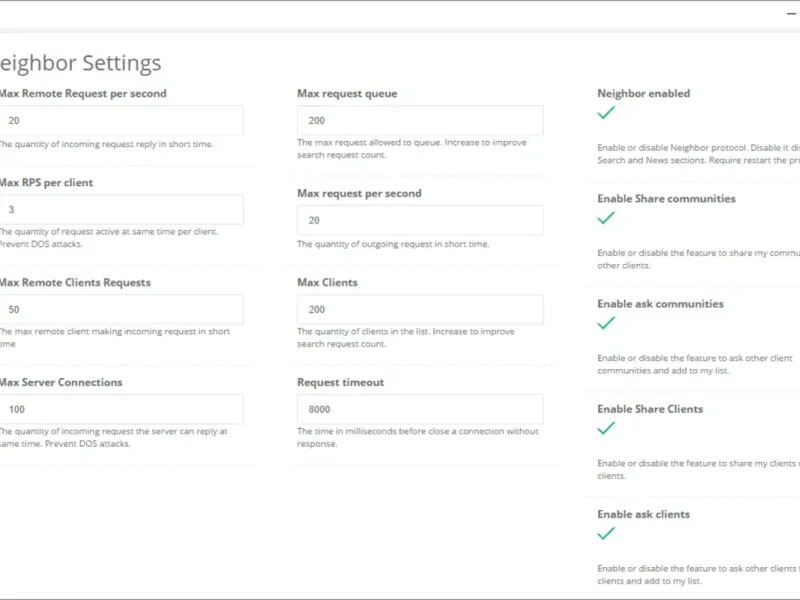Viewport: 800px width, 600px height.
Task: Focus the Max request queue field
Action: click(420, 120)
